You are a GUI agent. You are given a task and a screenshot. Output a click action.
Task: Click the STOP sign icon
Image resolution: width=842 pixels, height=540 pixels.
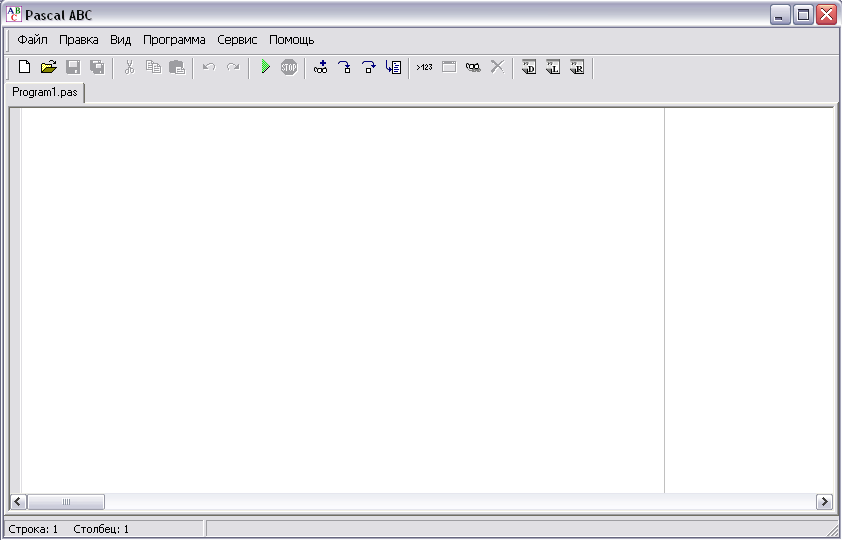pyautogui.click(x=289, y=67)
